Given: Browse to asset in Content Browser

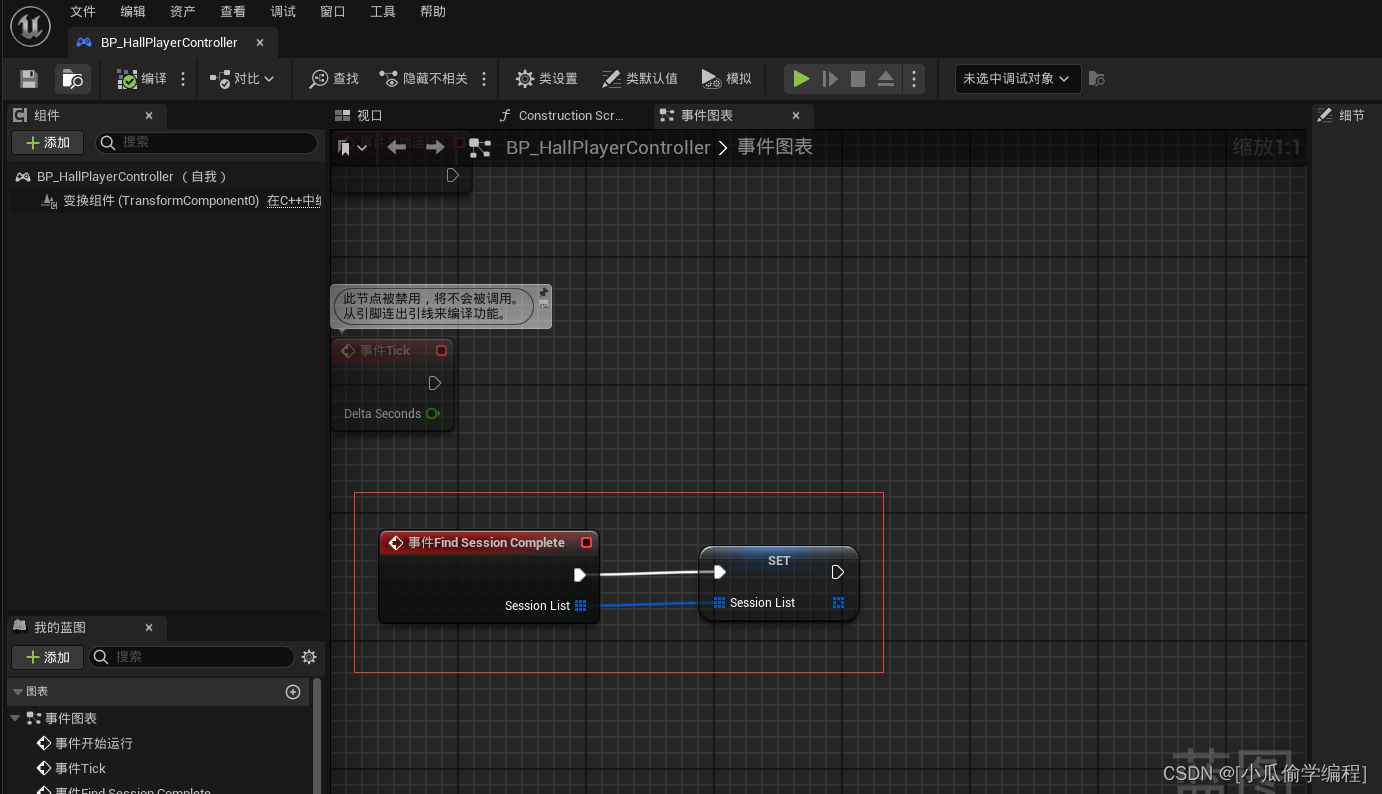Looking at the screenshot, I should pyautogui.click(x=72, y=78).
